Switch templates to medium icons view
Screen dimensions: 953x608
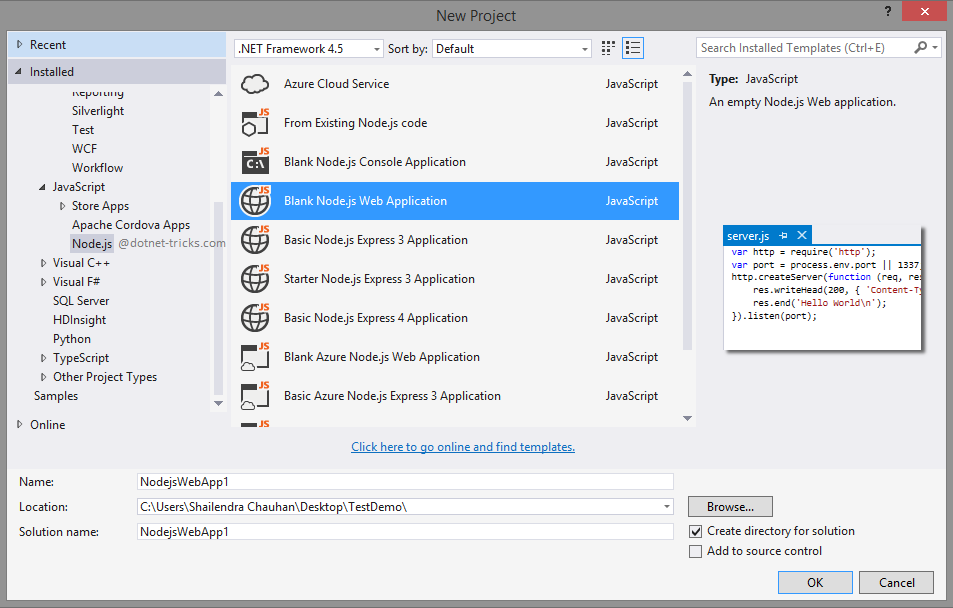click(608, 47)
